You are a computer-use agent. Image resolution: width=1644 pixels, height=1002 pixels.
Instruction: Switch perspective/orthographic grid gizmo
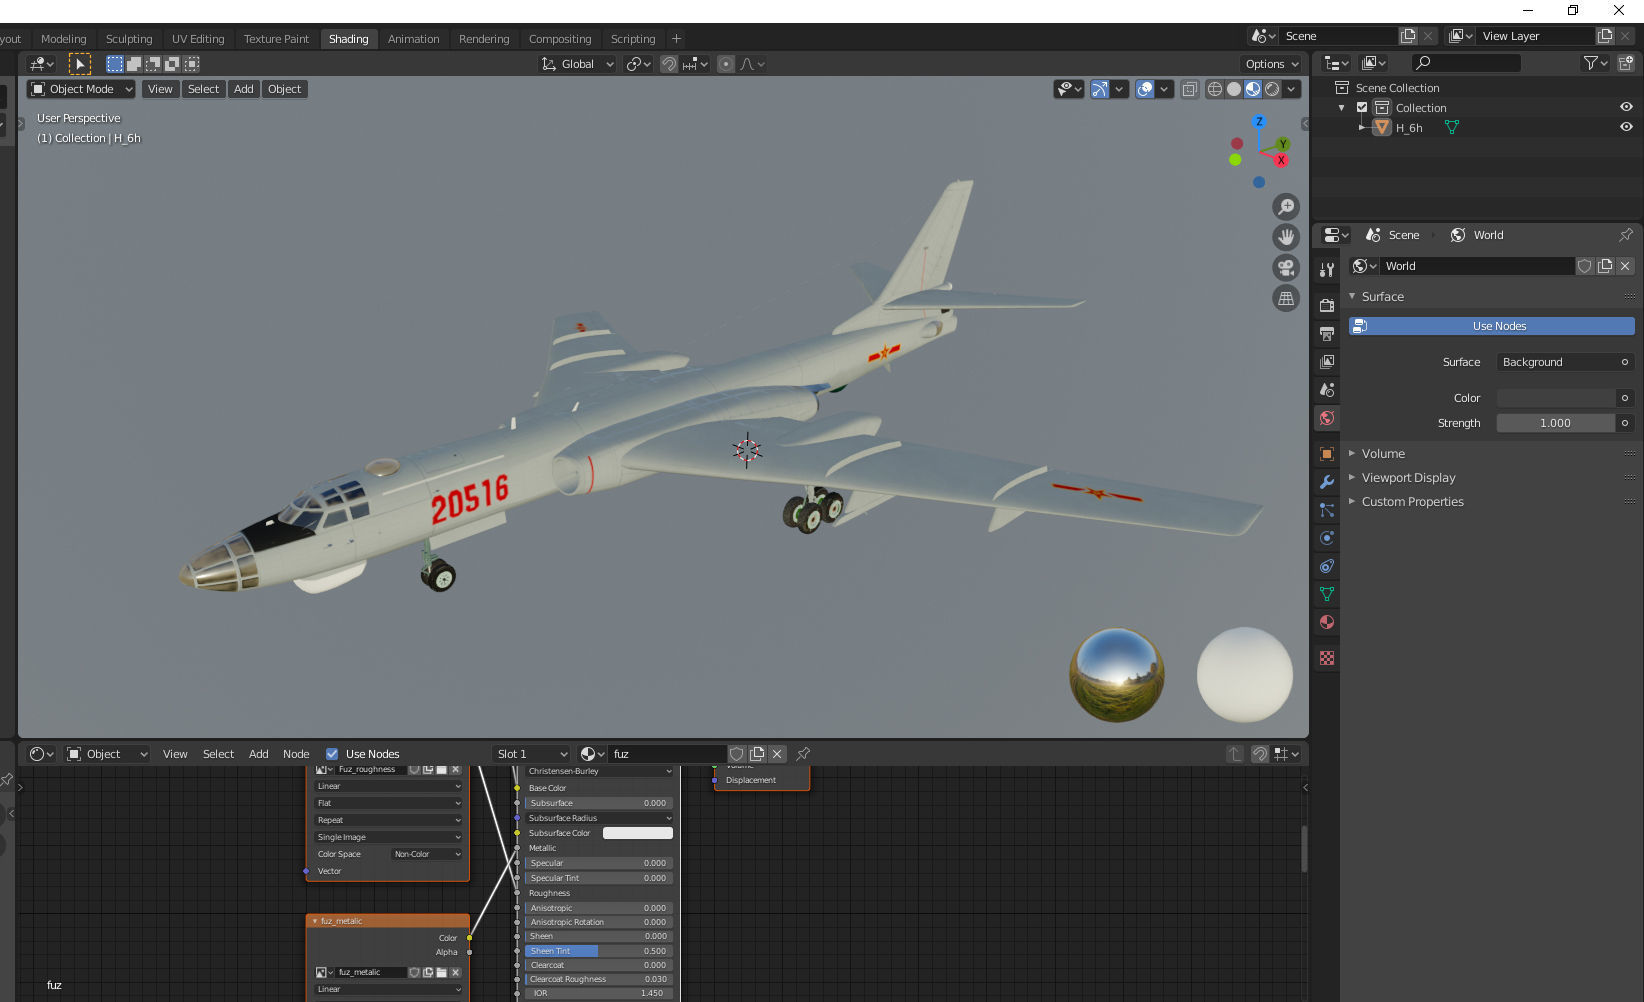pyautogui.click(x=1286, y=298)
